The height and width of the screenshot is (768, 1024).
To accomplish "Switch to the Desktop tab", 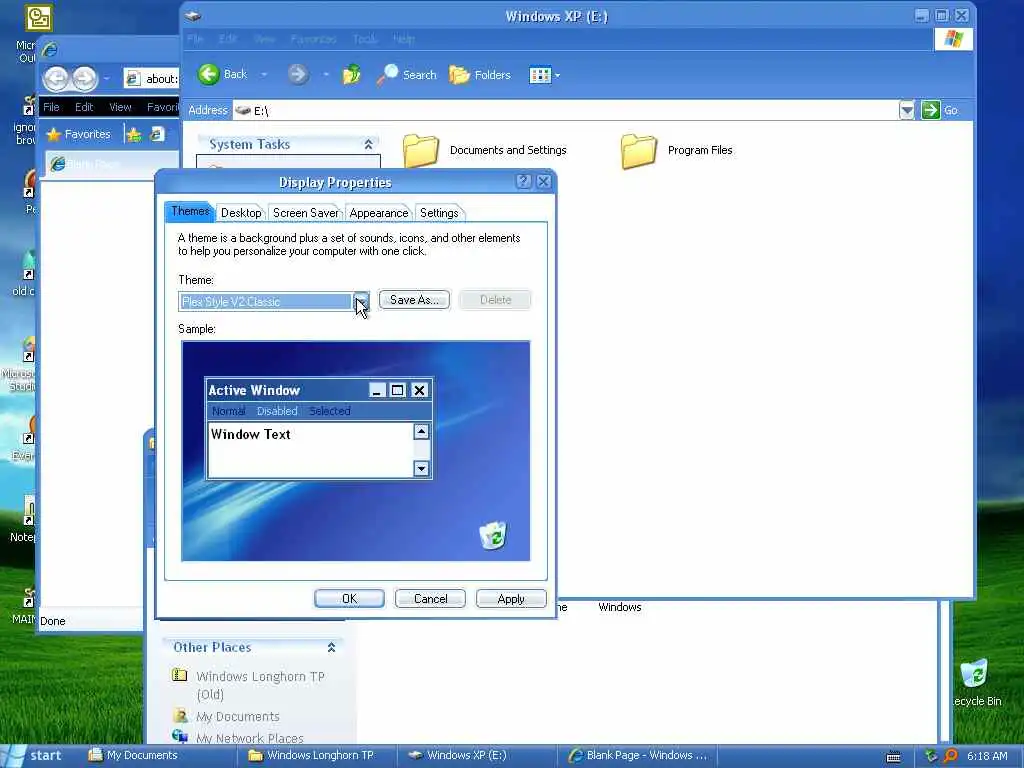I will [241, 213].
